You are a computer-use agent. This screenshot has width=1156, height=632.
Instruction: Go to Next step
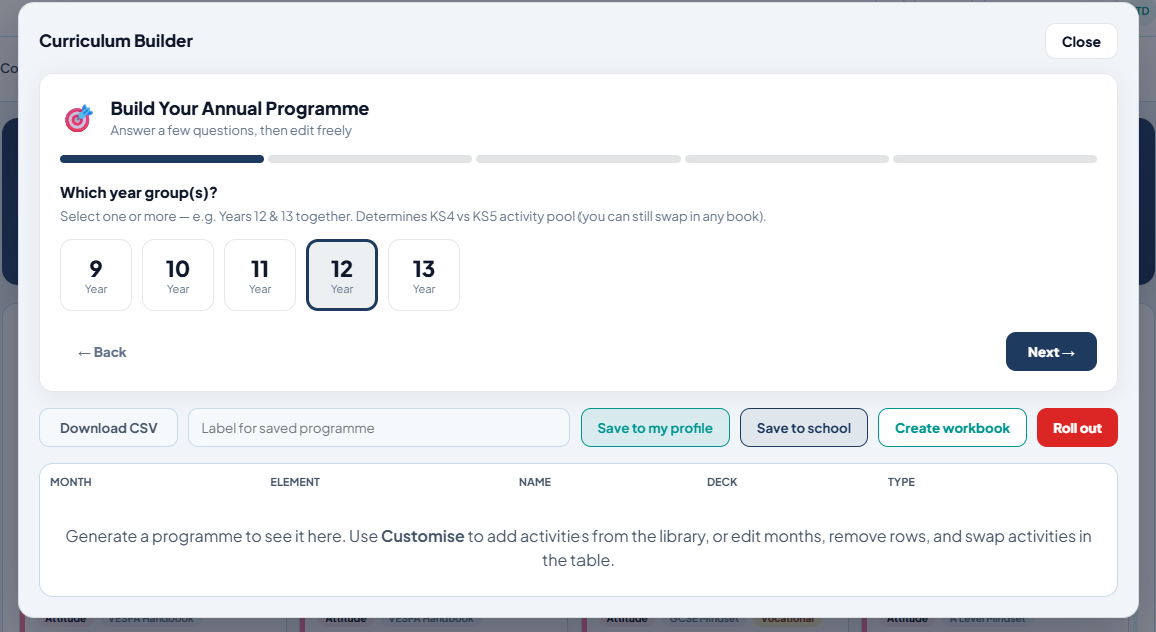click(1051, 352)
